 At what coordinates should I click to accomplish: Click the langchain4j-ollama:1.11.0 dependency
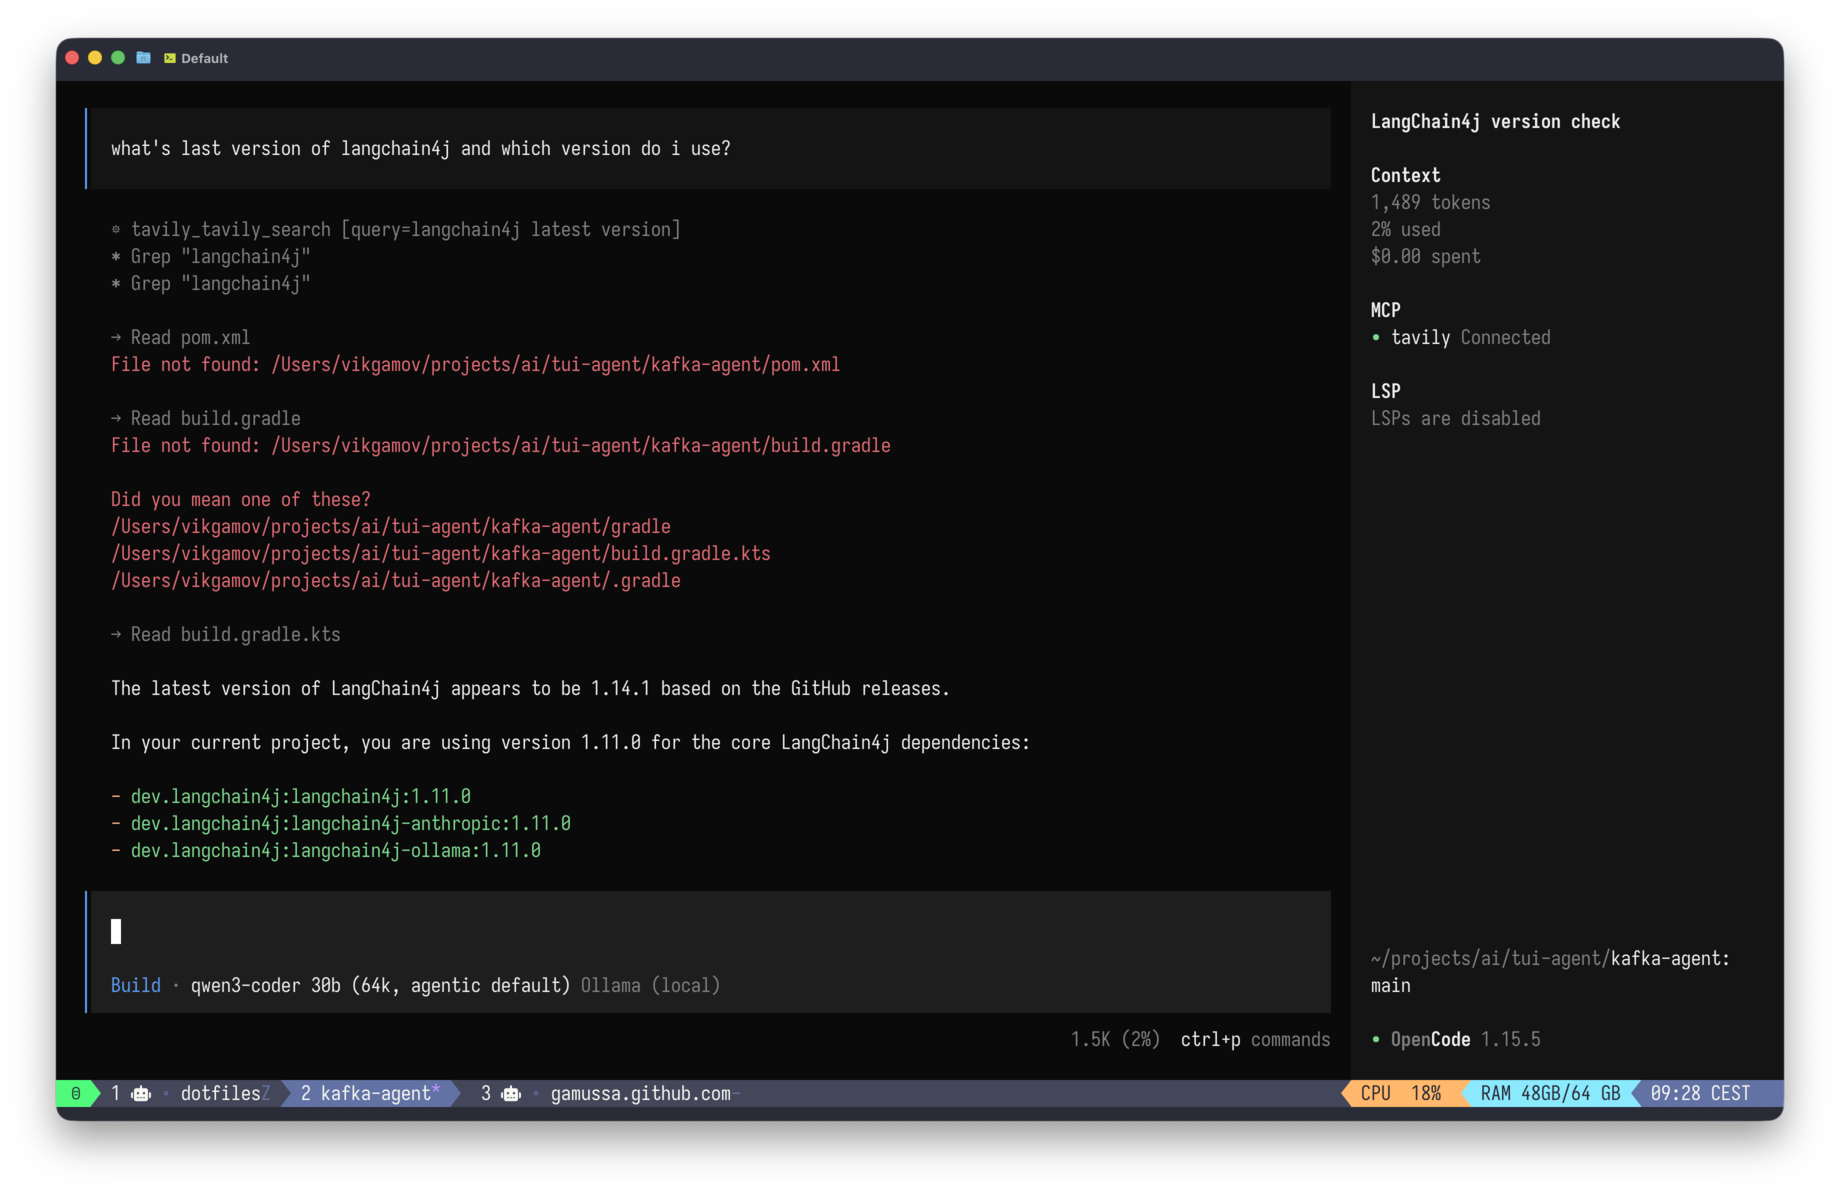(x=335, y=850)
